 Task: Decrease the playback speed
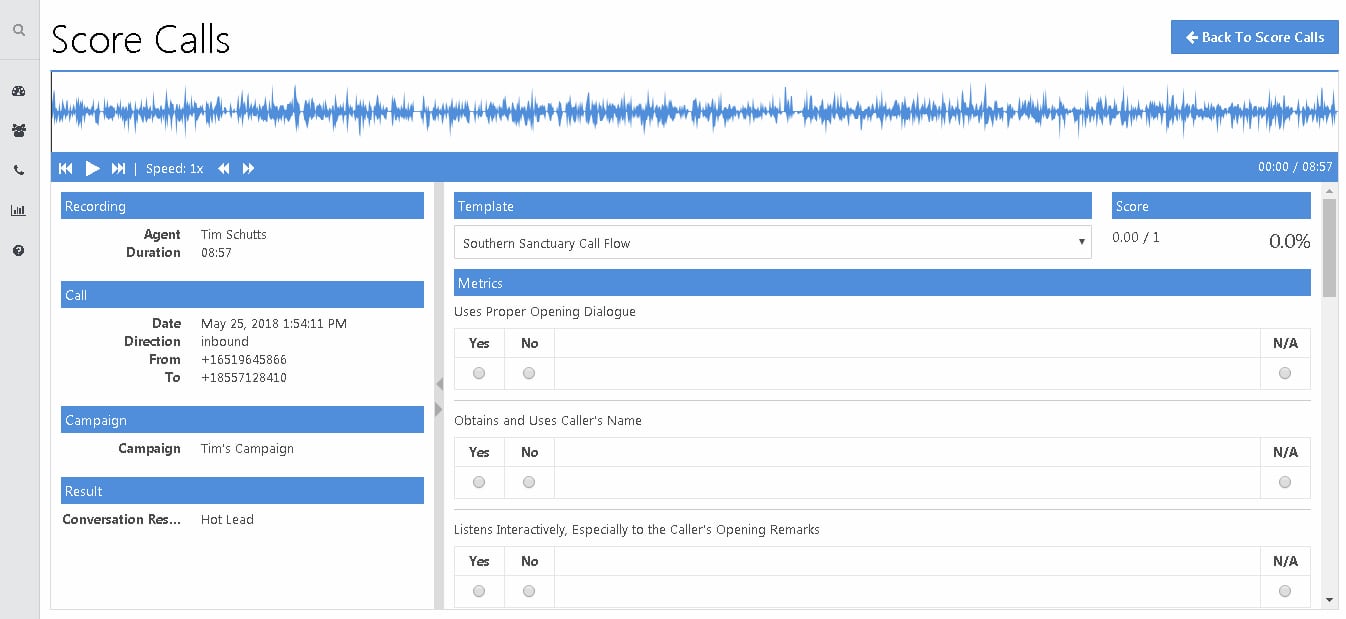pos(224,168)
